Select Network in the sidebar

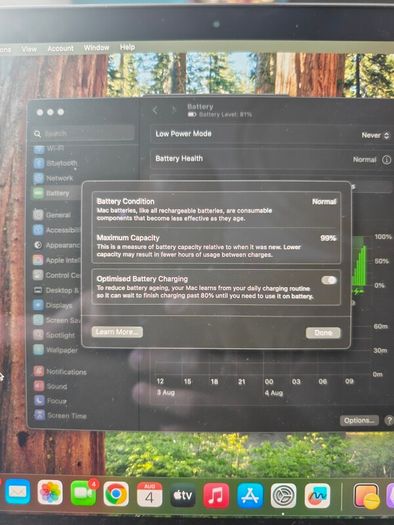[54, 178]
